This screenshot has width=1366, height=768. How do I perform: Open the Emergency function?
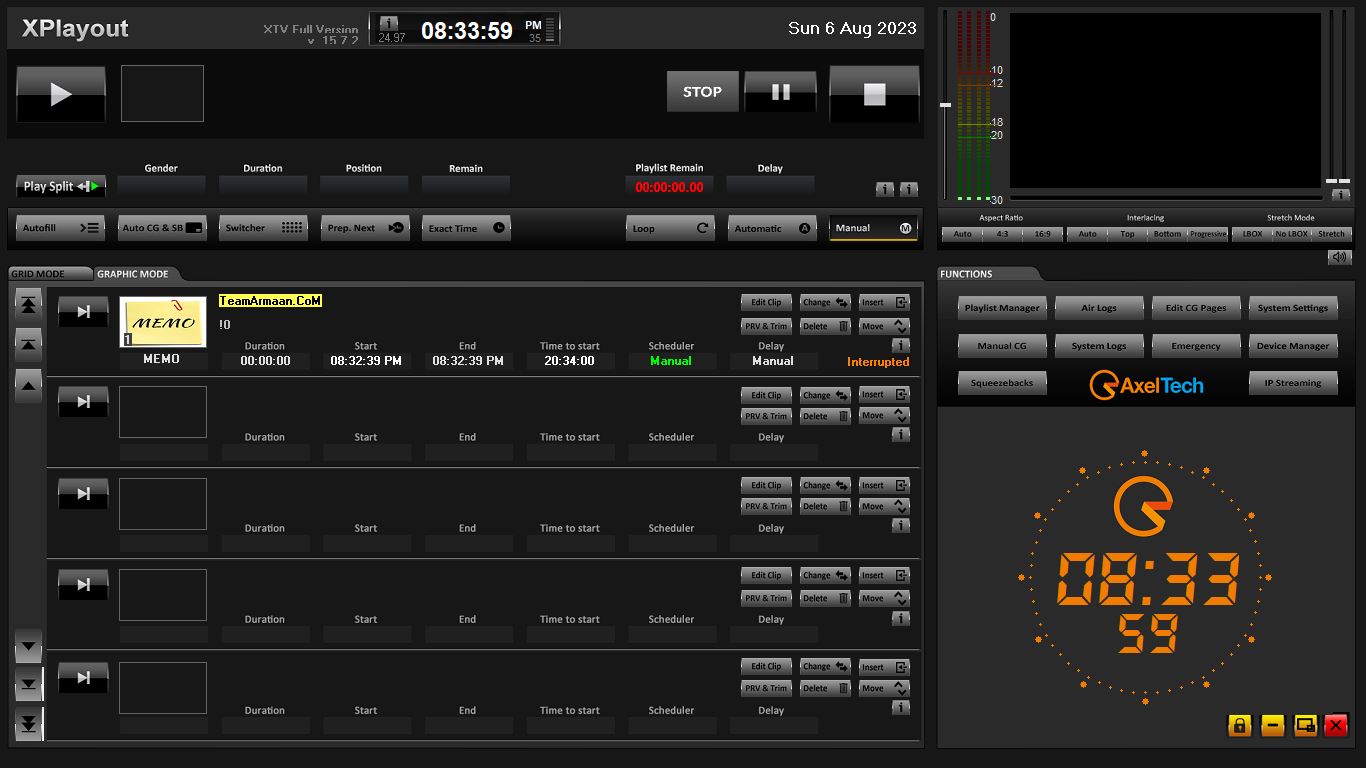click(1196, 346)
